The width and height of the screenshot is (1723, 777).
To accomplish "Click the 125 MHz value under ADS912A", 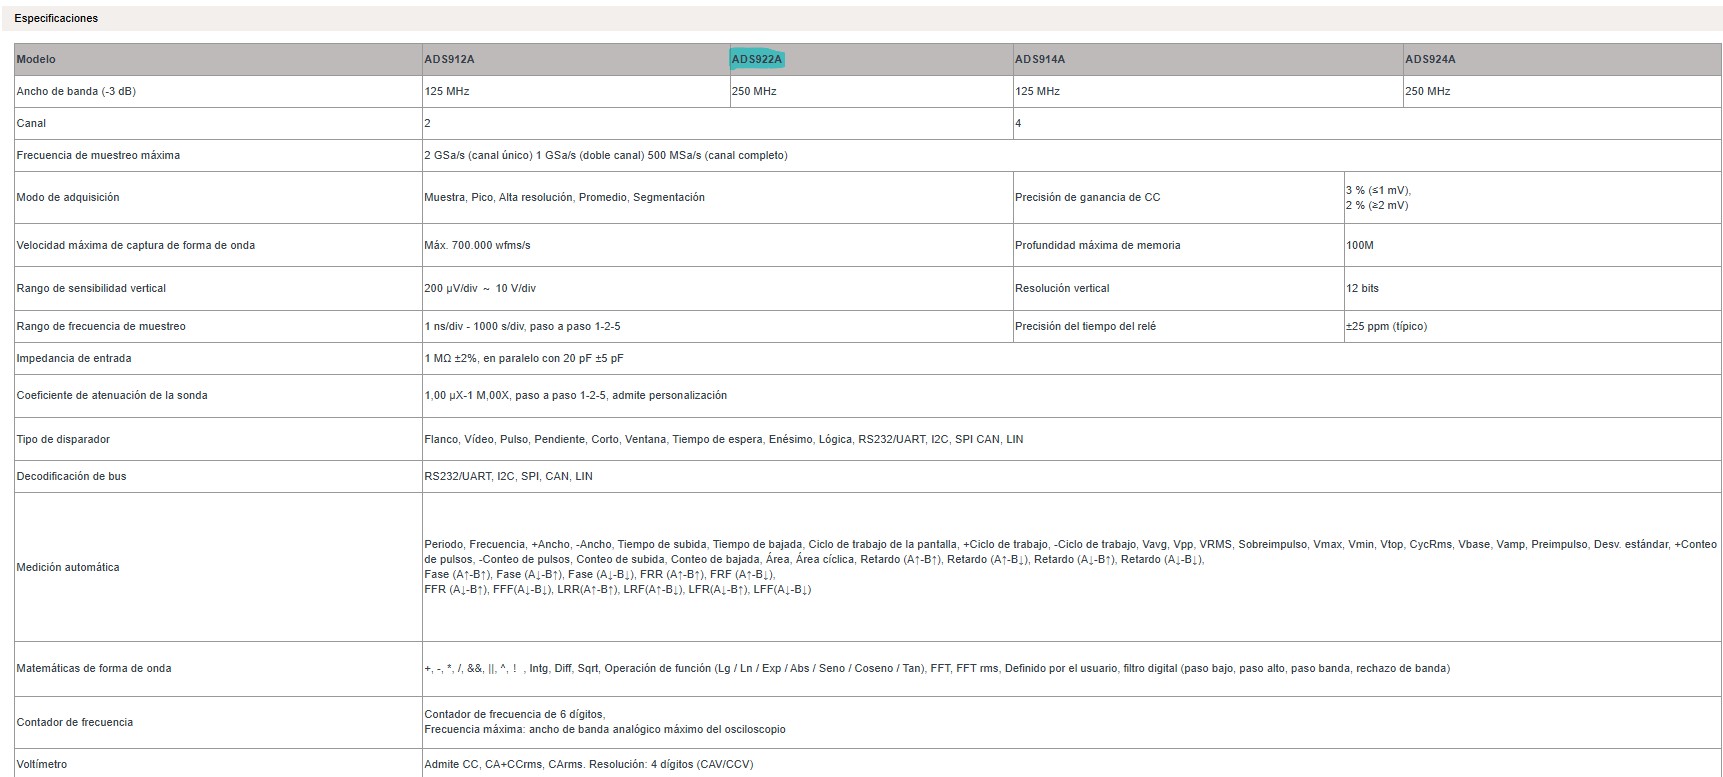I will pos(447,91).
